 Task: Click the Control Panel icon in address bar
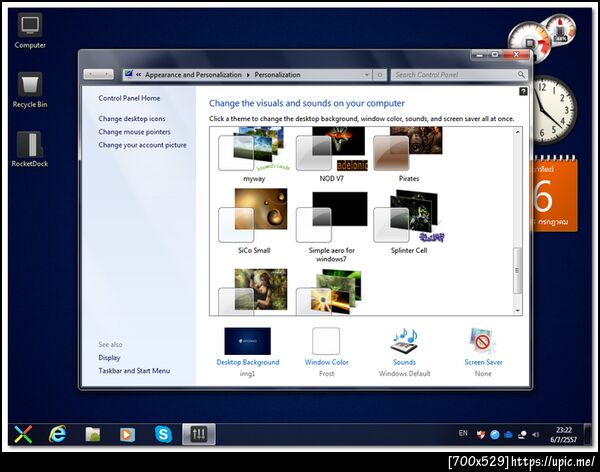coord(129,74)
